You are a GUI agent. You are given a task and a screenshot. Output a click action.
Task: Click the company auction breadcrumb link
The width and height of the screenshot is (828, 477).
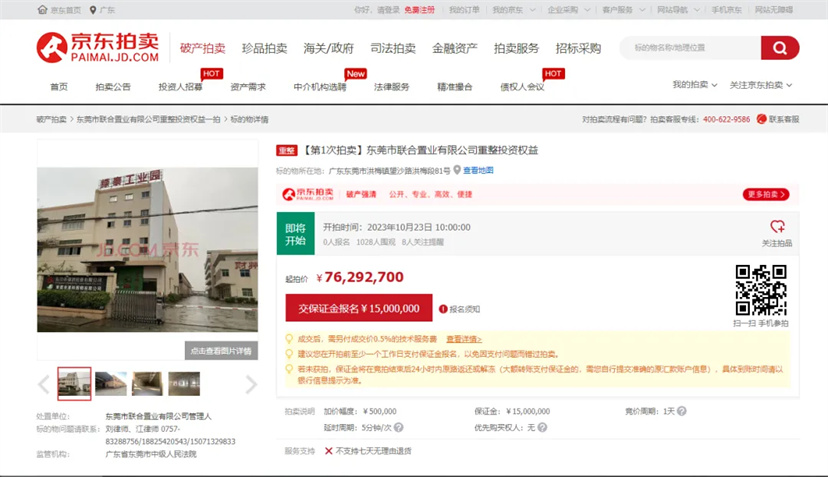148,119
